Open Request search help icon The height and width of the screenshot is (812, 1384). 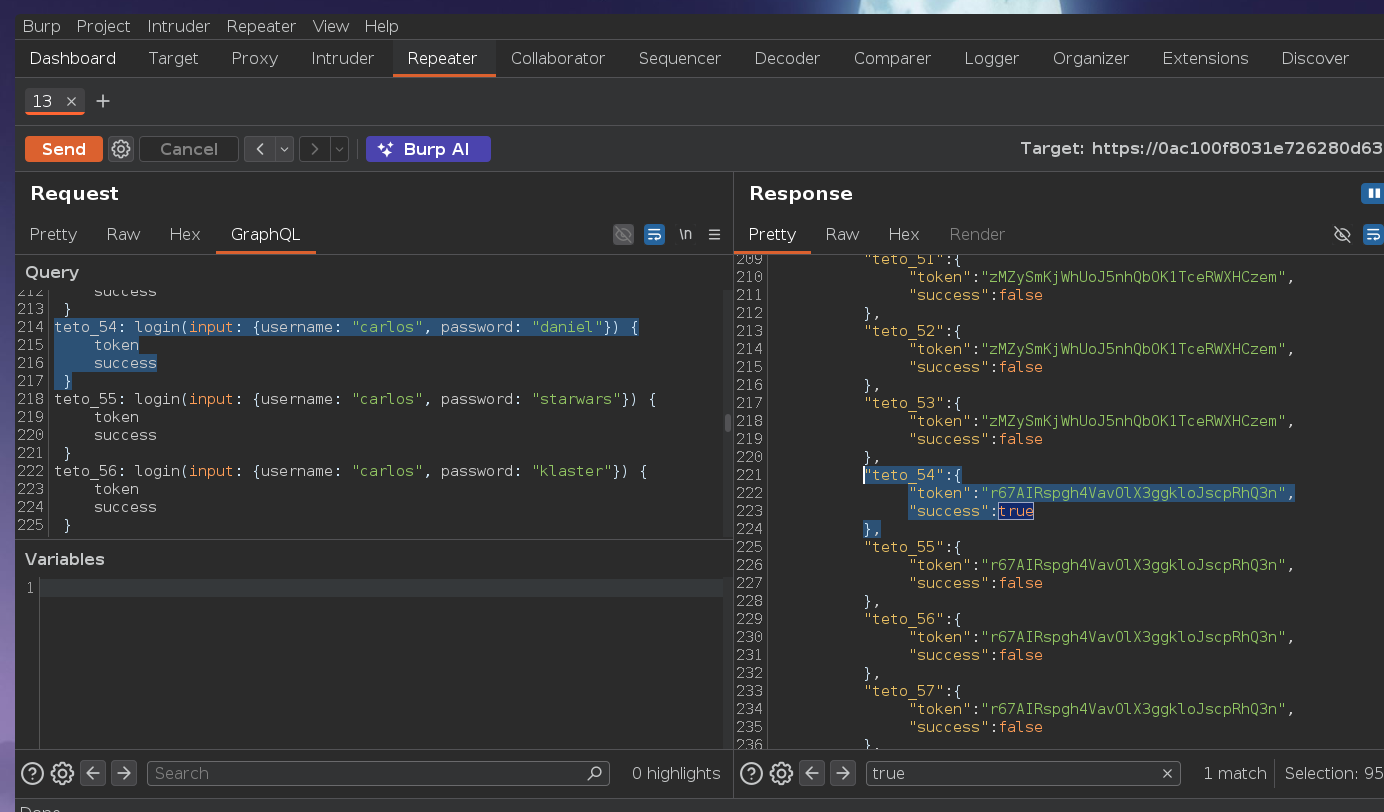(x=32, y=773)
